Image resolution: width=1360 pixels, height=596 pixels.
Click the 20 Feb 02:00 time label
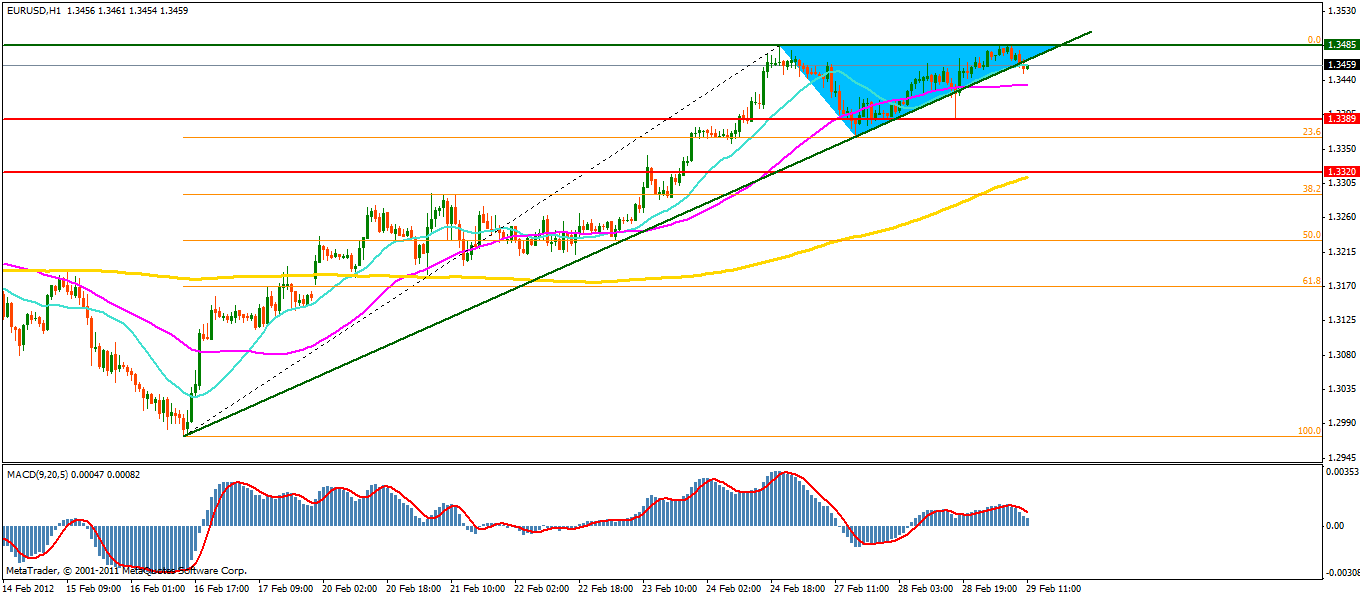point(349,588)
